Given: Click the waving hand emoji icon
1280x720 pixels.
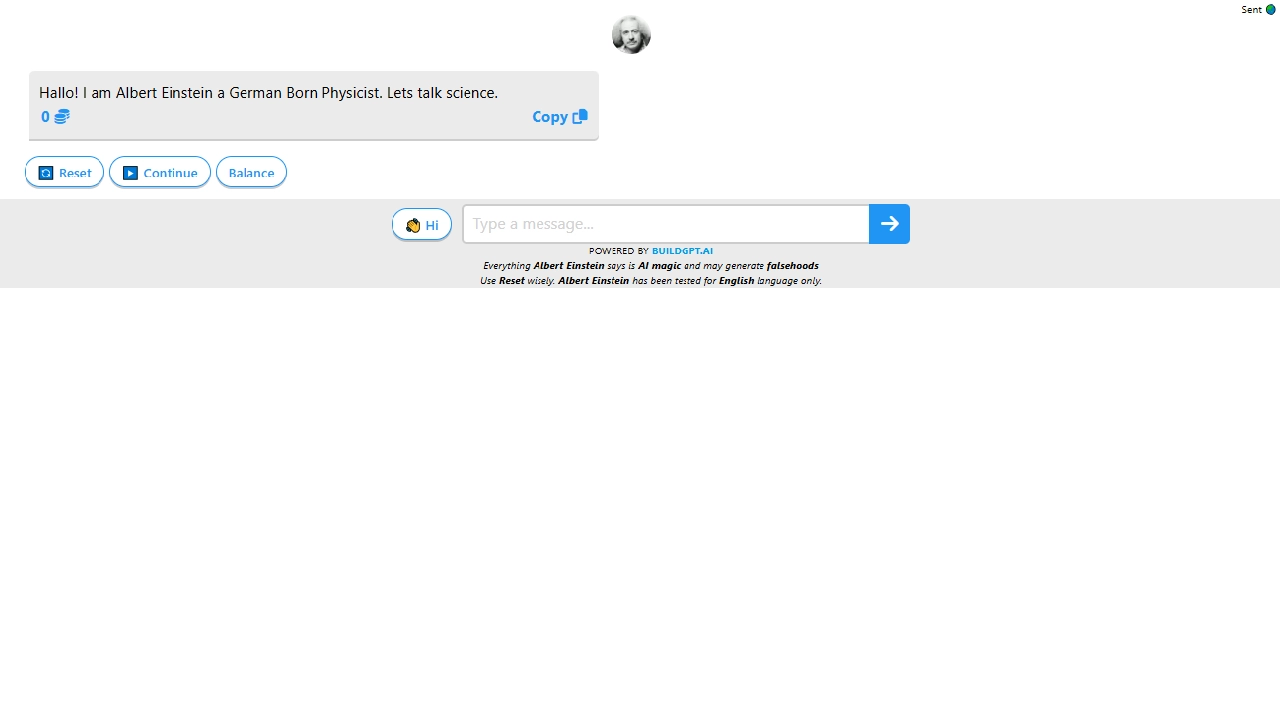Looking at the screenshot, I should [x=413, y=225].
